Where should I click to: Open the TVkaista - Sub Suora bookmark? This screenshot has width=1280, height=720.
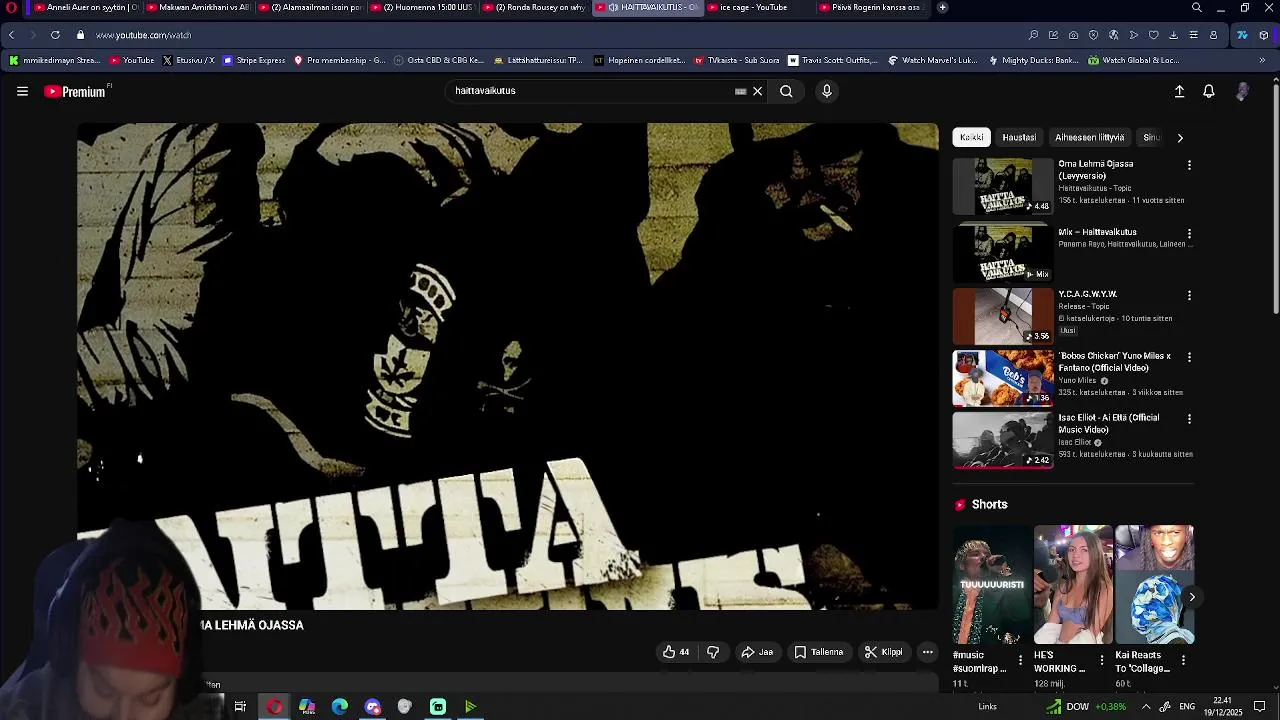tap(736, 60)
